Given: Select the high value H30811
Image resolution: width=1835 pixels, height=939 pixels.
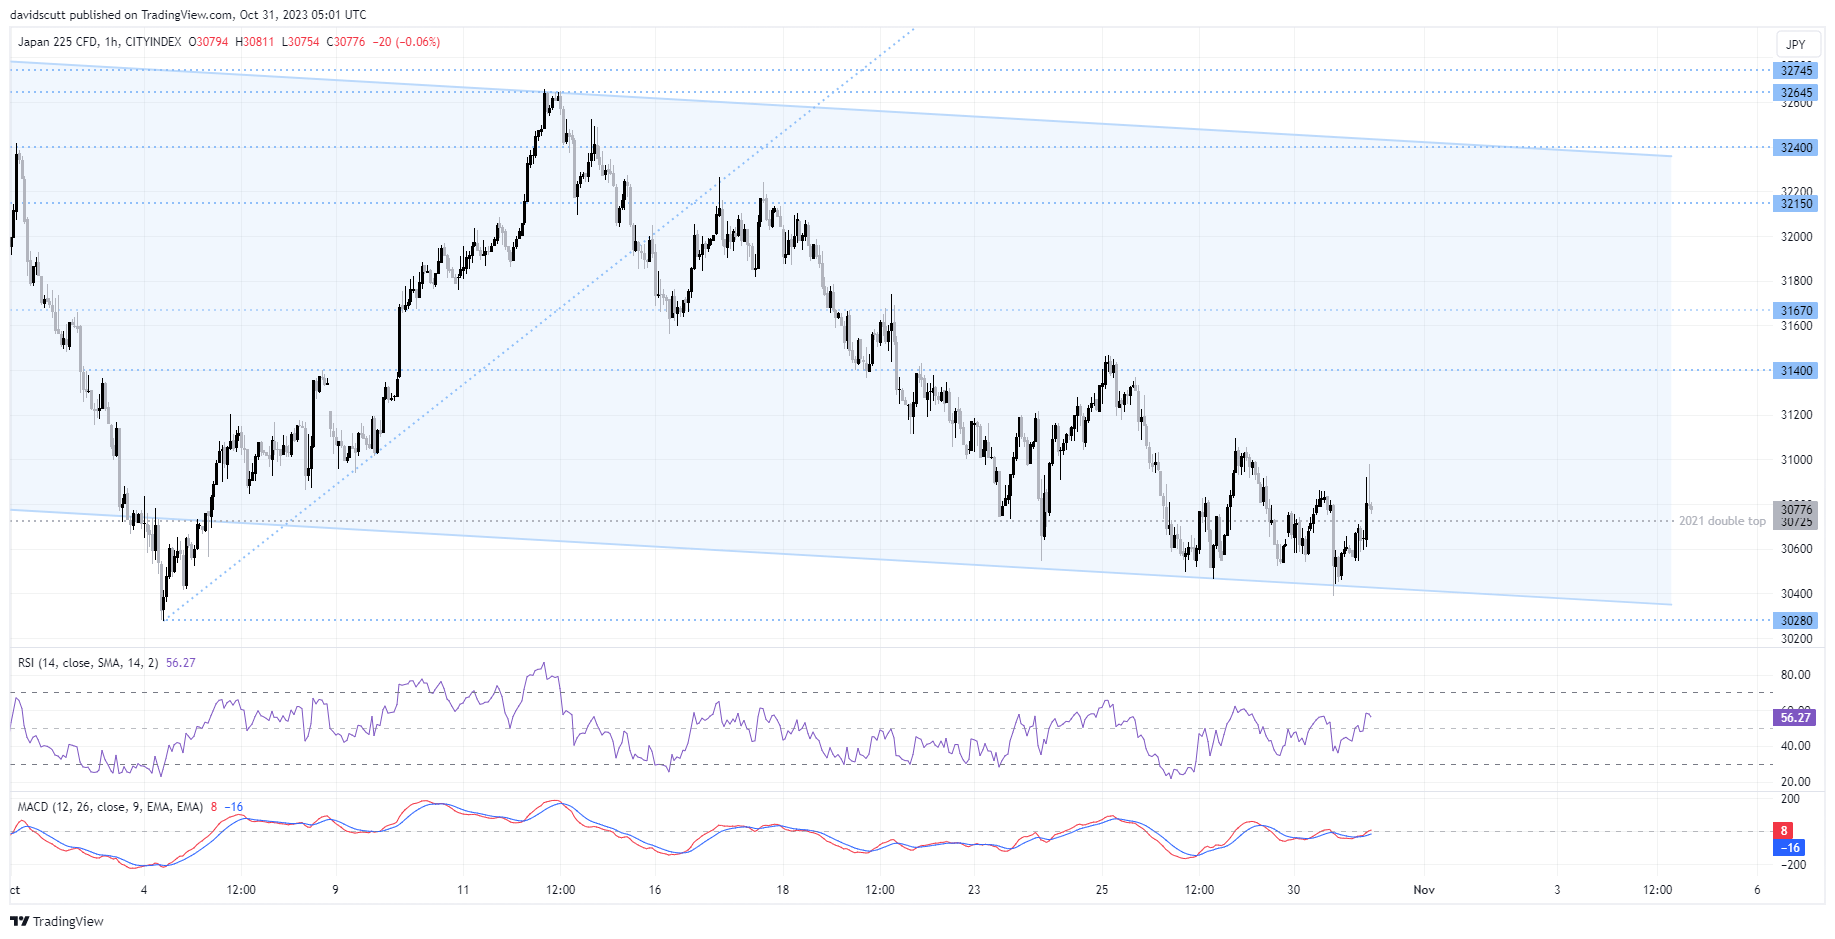Looking at the screenshot, I should point(254,42).
